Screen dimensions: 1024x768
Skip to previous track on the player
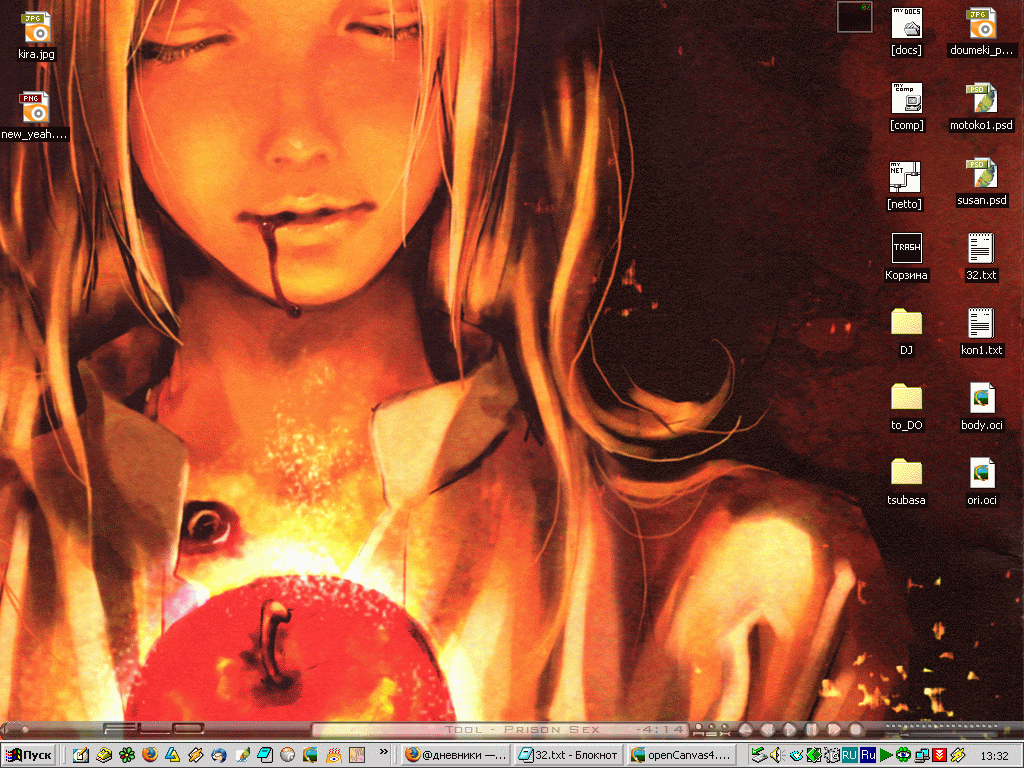coord(767,729)
